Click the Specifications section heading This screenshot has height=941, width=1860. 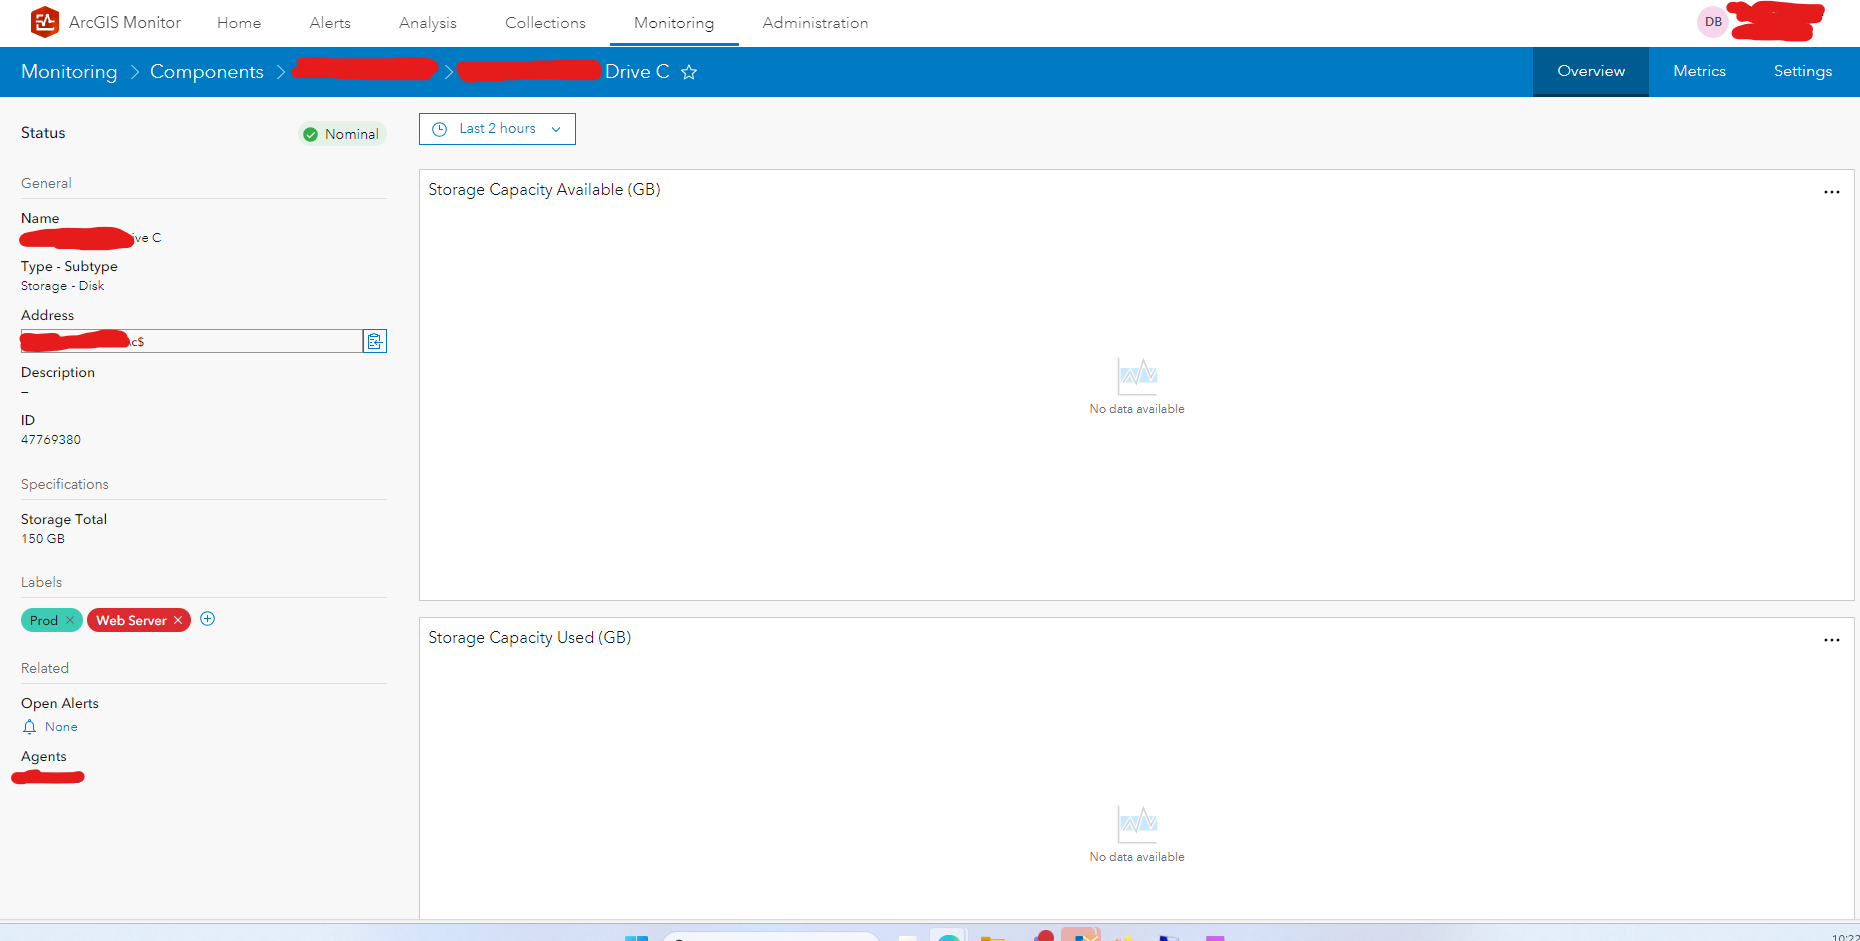pos(65,484)
